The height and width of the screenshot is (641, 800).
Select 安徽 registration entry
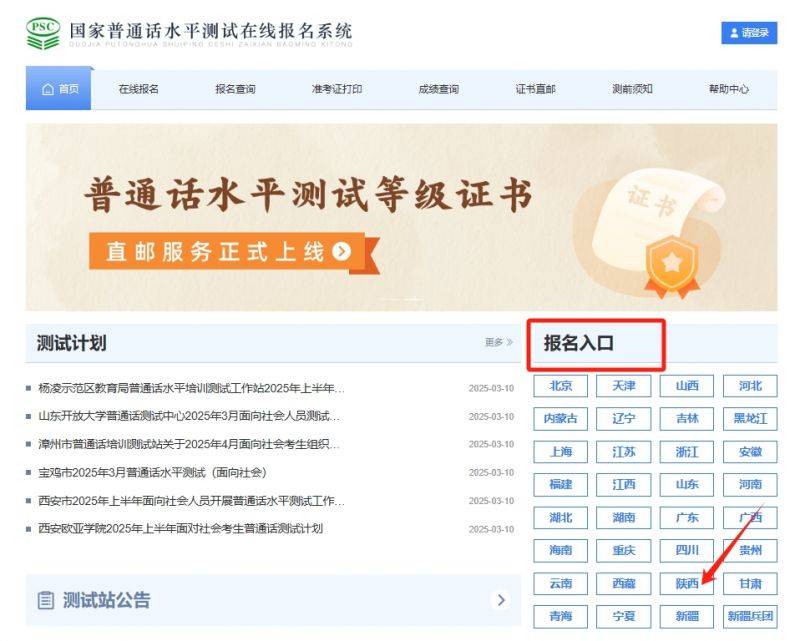750,452
